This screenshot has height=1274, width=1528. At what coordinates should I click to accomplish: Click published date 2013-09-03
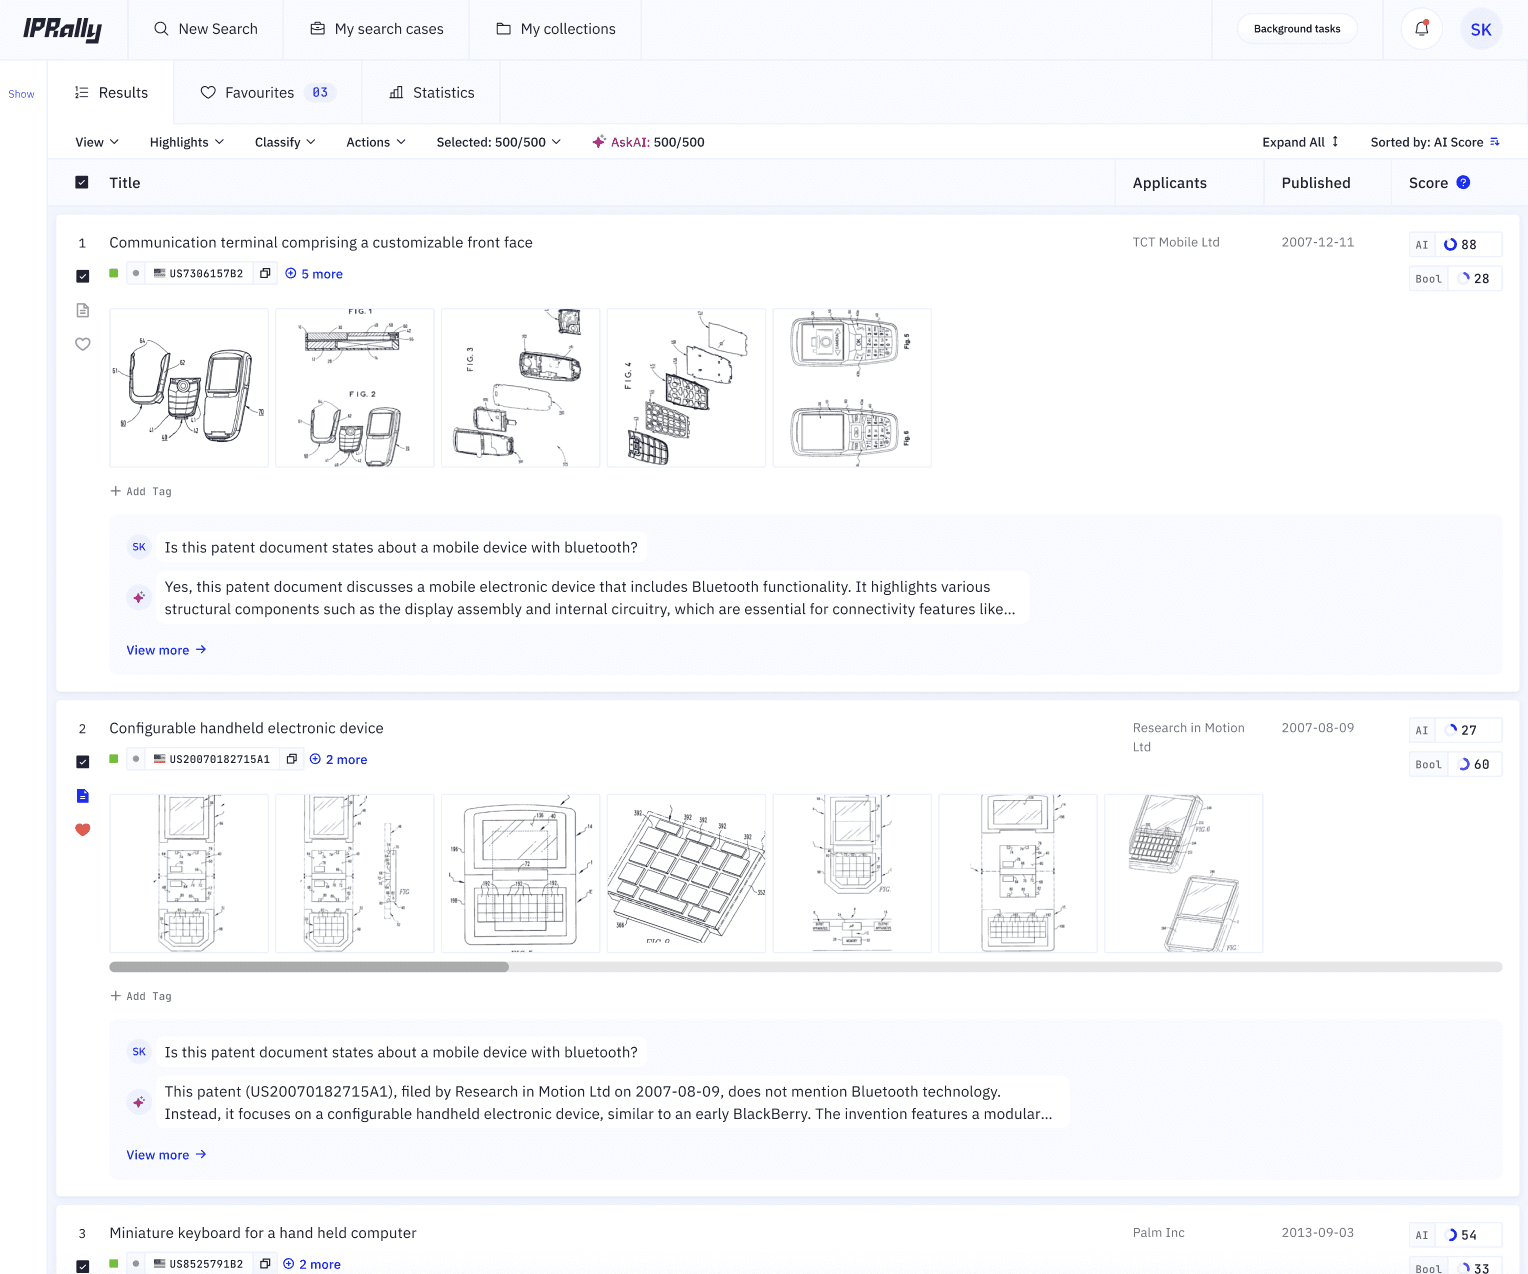click(1317, 1233)
